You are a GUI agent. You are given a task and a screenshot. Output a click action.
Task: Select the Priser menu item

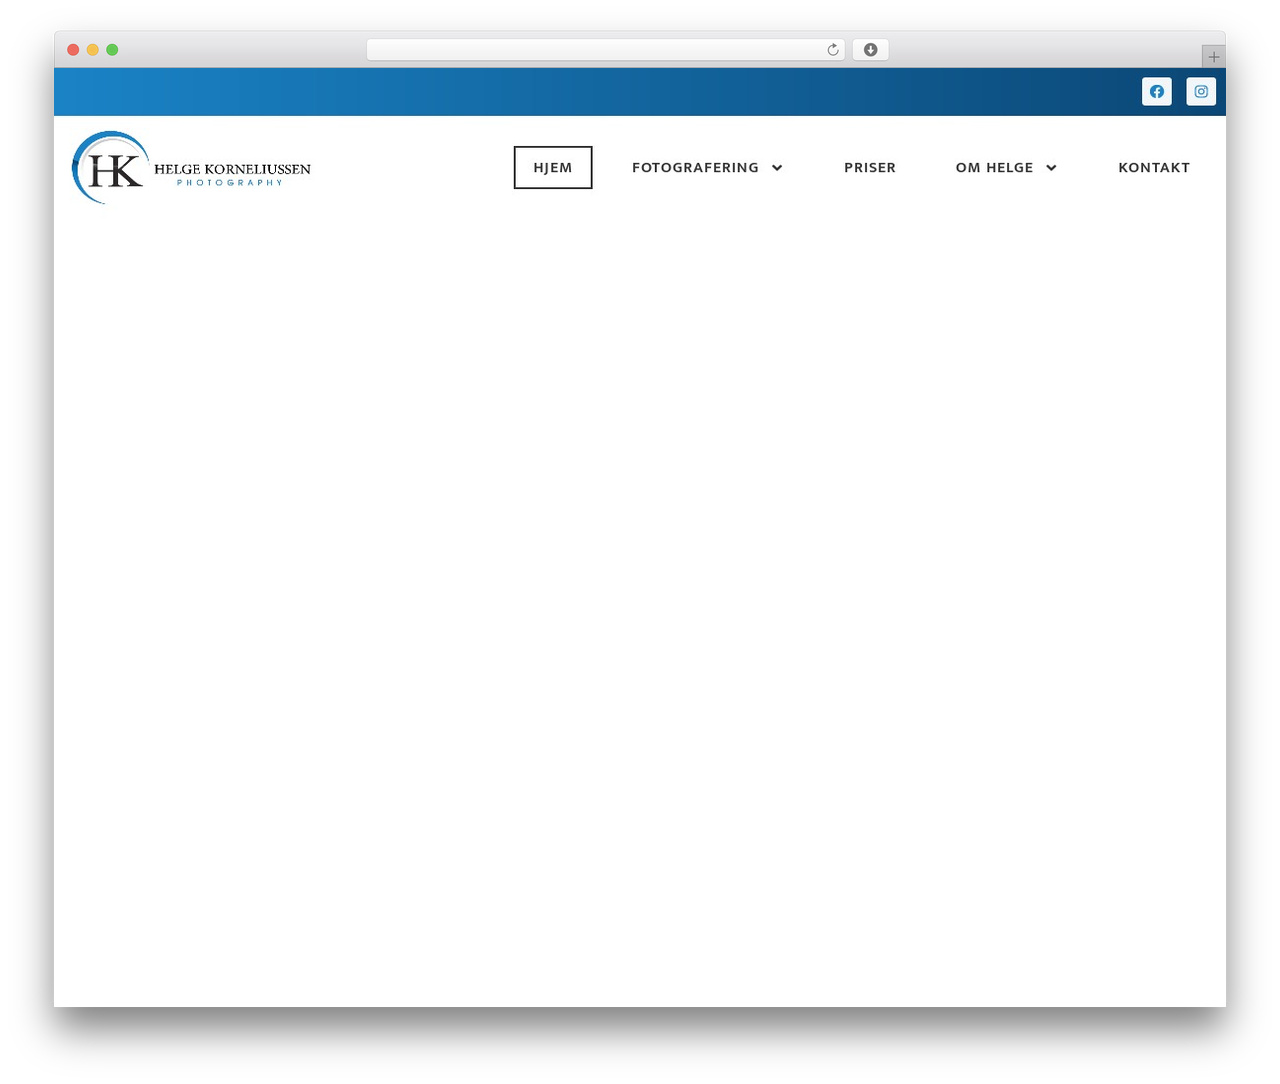tap(870, 168)
